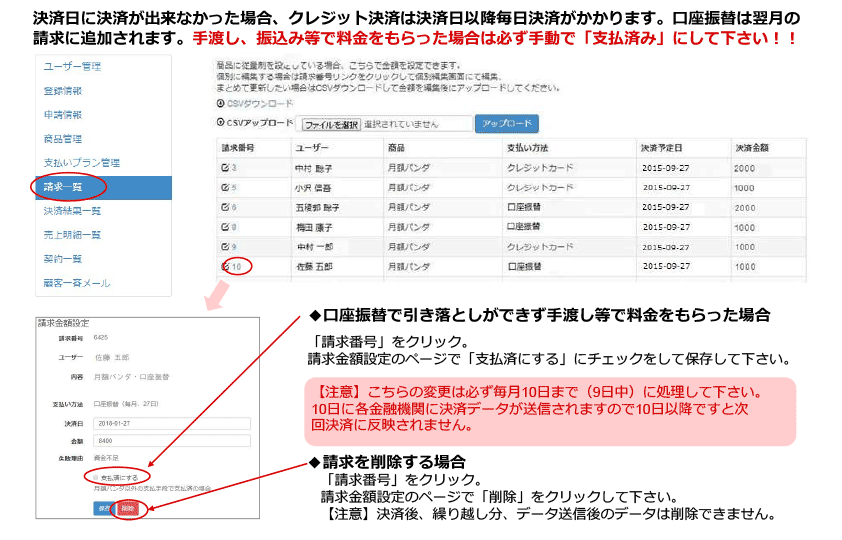Click 口座振替 in 五稜郭 聡子's row

524,207
